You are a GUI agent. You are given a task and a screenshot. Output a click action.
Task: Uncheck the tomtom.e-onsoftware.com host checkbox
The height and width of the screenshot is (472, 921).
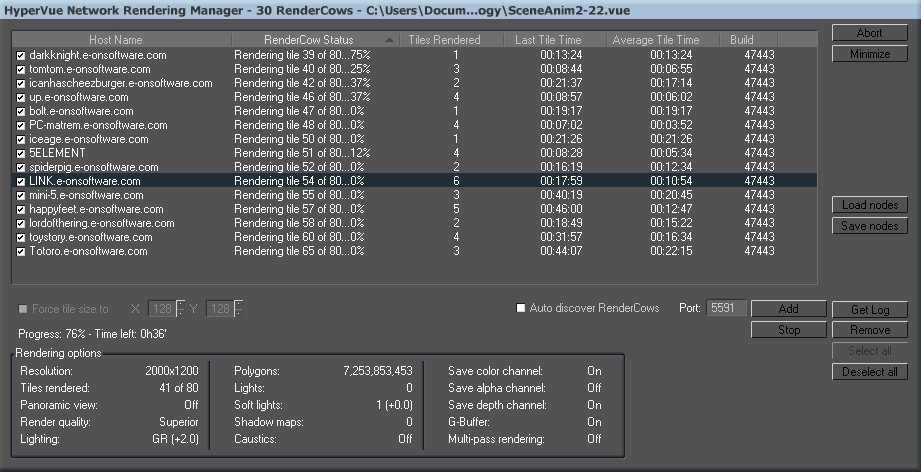(21, 70)
